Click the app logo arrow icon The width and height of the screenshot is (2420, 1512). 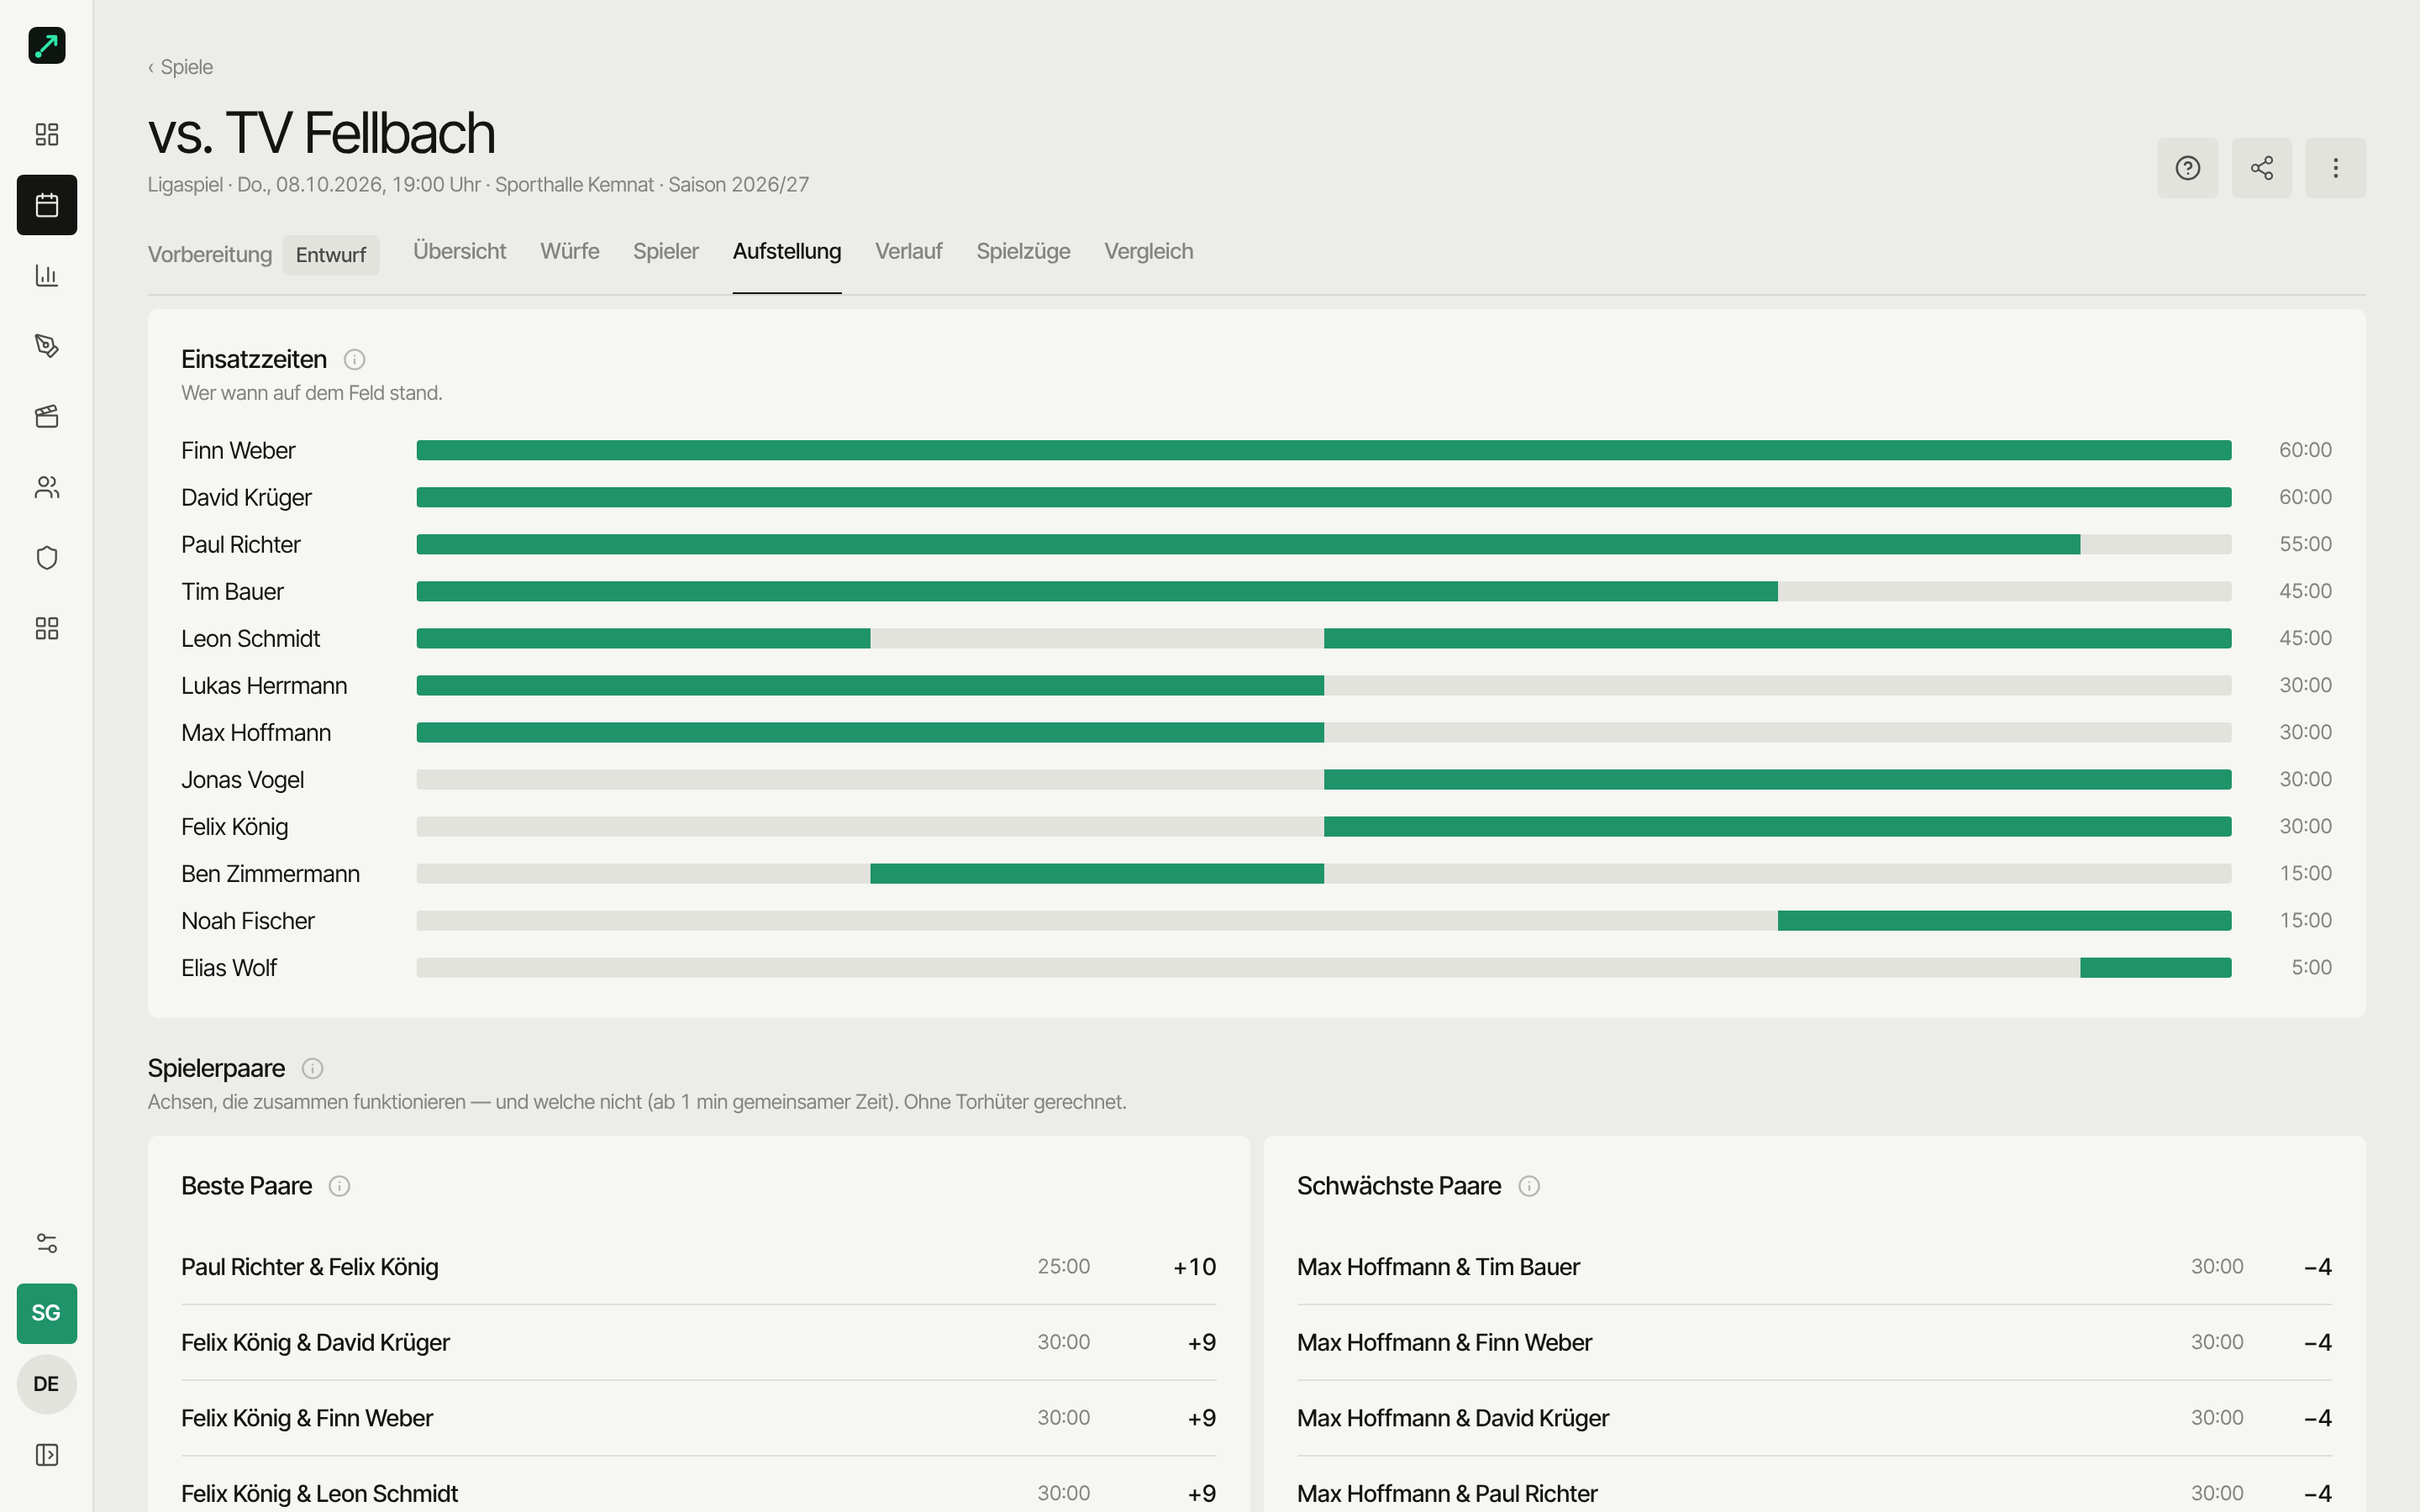(x=46, y=46)
